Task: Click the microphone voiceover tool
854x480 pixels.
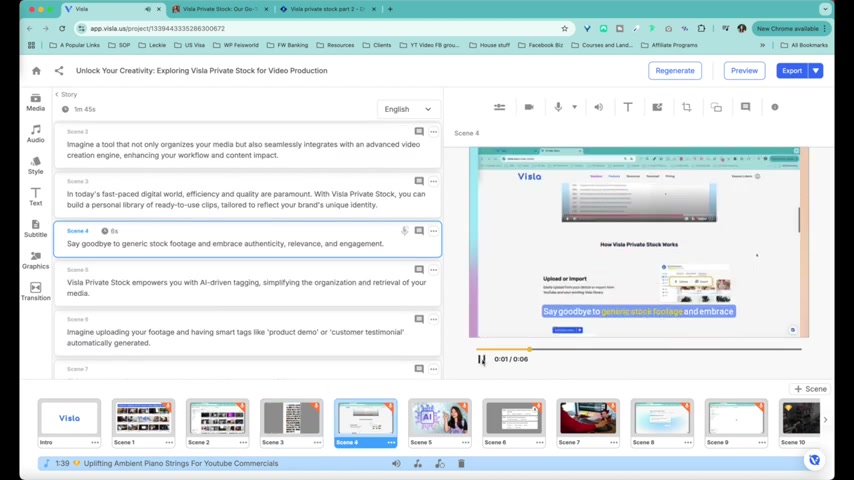Action: pos(558,107)
